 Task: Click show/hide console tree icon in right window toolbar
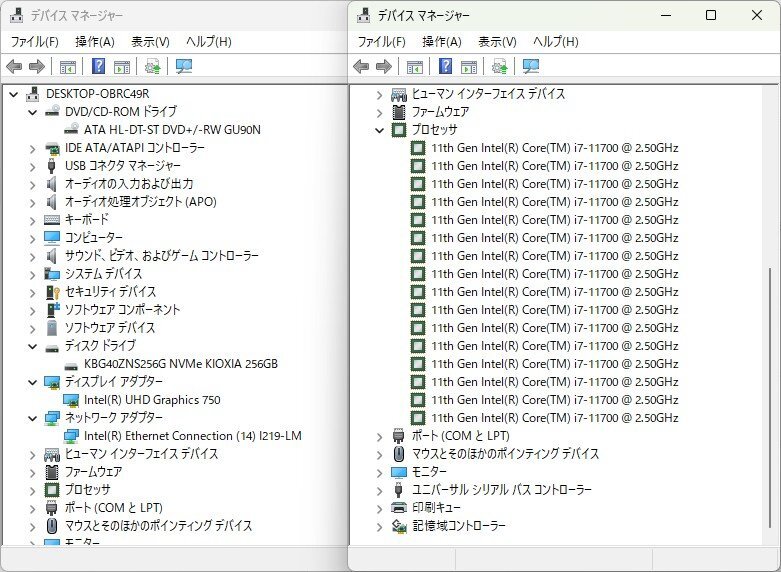pyautogui.click(x=415, y=67)
